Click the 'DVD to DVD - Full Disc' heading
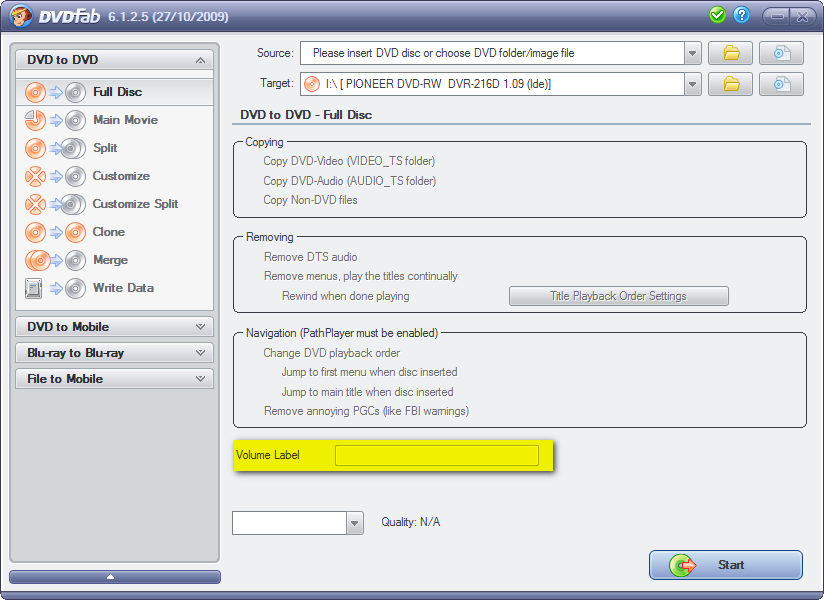This screenshot has width=824, height=600. pos(306,115)
